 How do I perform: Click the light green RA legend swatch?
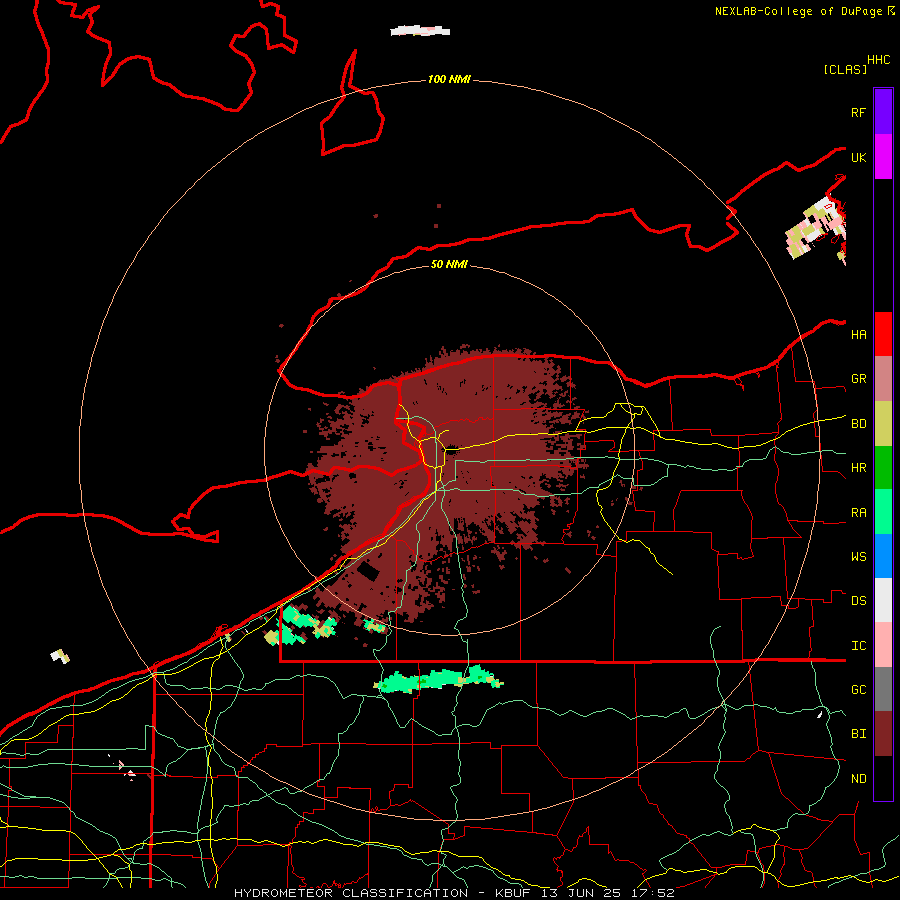click(x=883, y=512)
